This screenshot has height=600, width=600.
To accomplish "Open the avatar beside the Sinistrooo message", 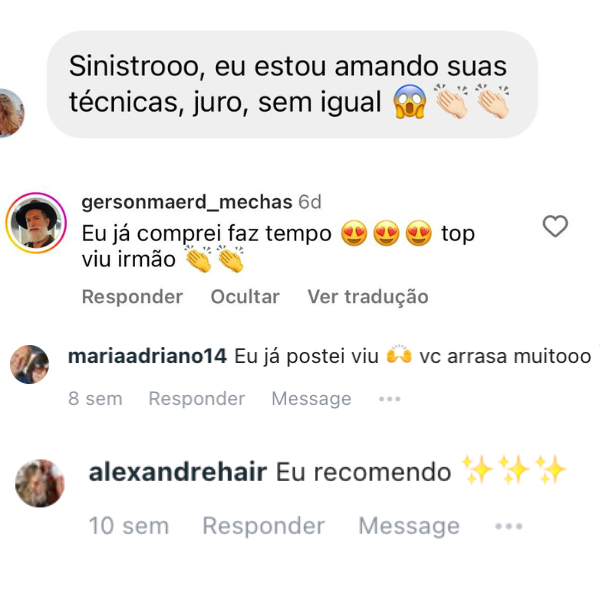I will click(x=11, y=113).
